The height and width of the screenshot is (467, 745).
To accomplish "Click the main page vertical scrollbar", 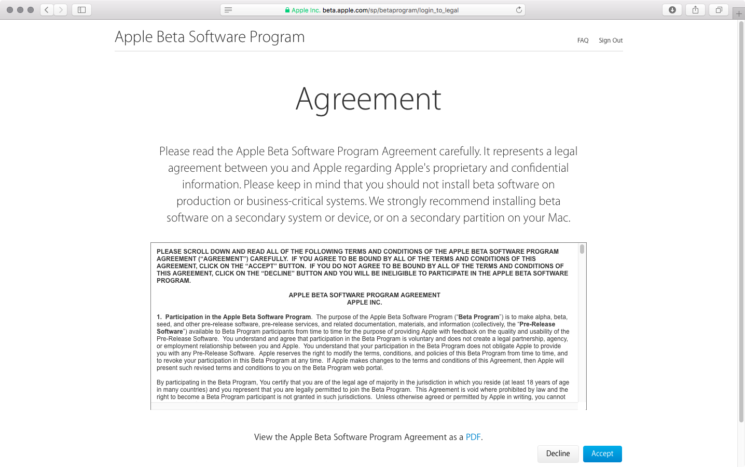I will 741,222.
